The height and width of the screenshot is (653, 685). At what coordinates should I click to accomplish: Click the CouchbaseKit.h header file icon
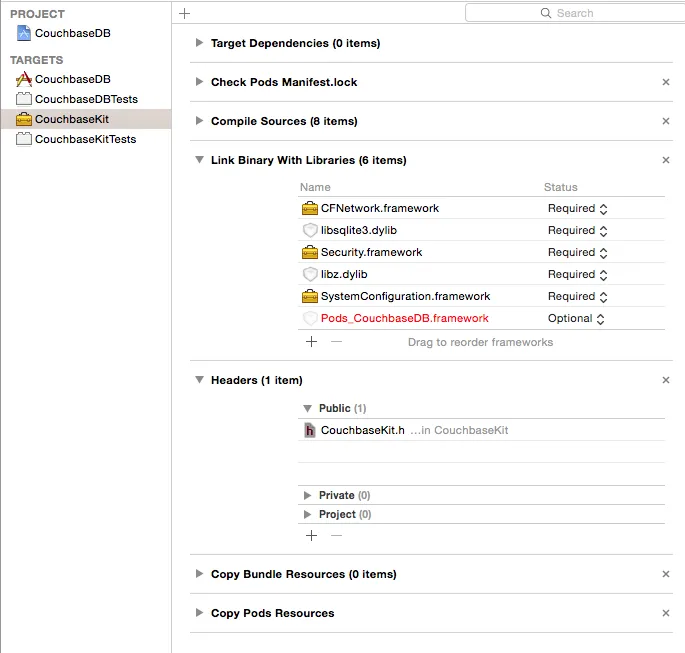310,431
